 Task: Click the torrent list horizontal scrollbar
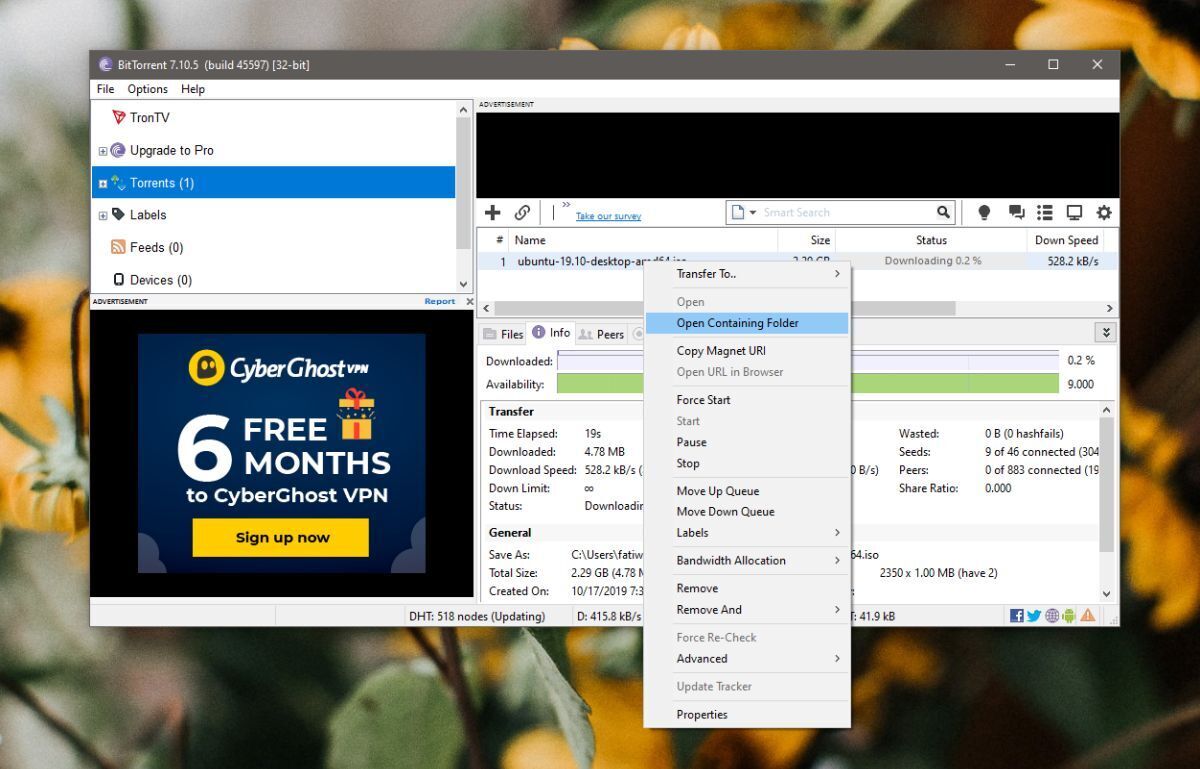725,309
